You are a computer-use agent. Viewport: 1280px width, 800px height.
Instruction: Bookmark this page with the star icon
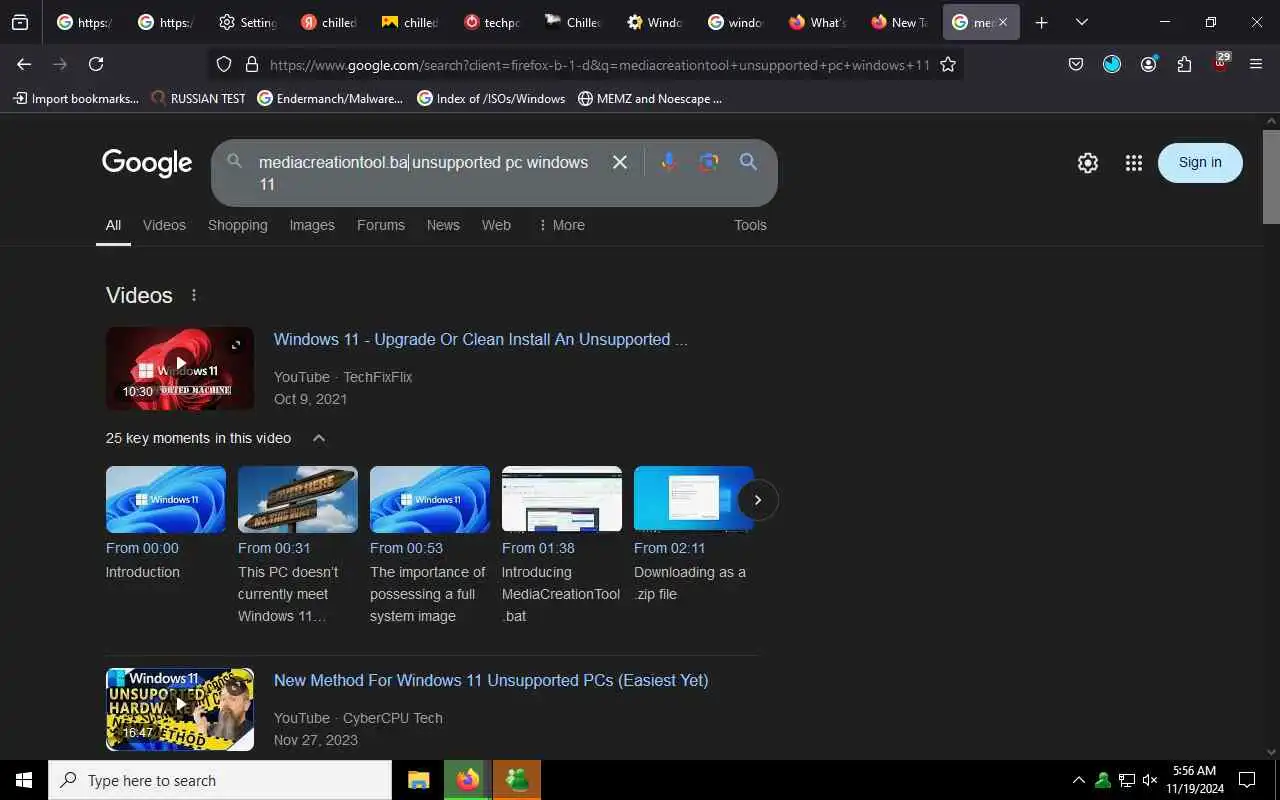tap(948, 64)
